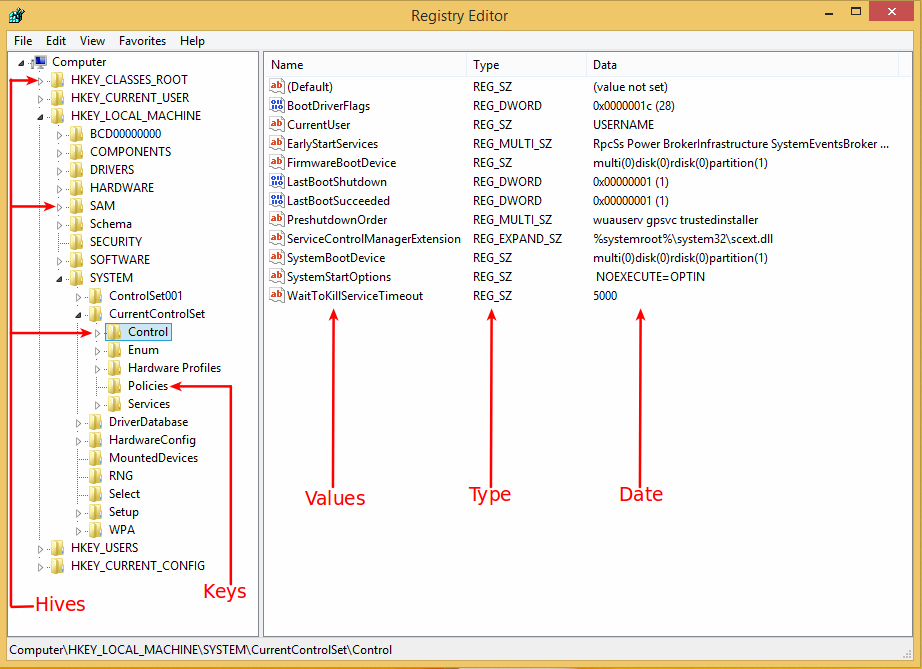Click the LastBootShutdown binary value icon
The height and width of the screenshot is (669, 922).
[x=277, y=182]
